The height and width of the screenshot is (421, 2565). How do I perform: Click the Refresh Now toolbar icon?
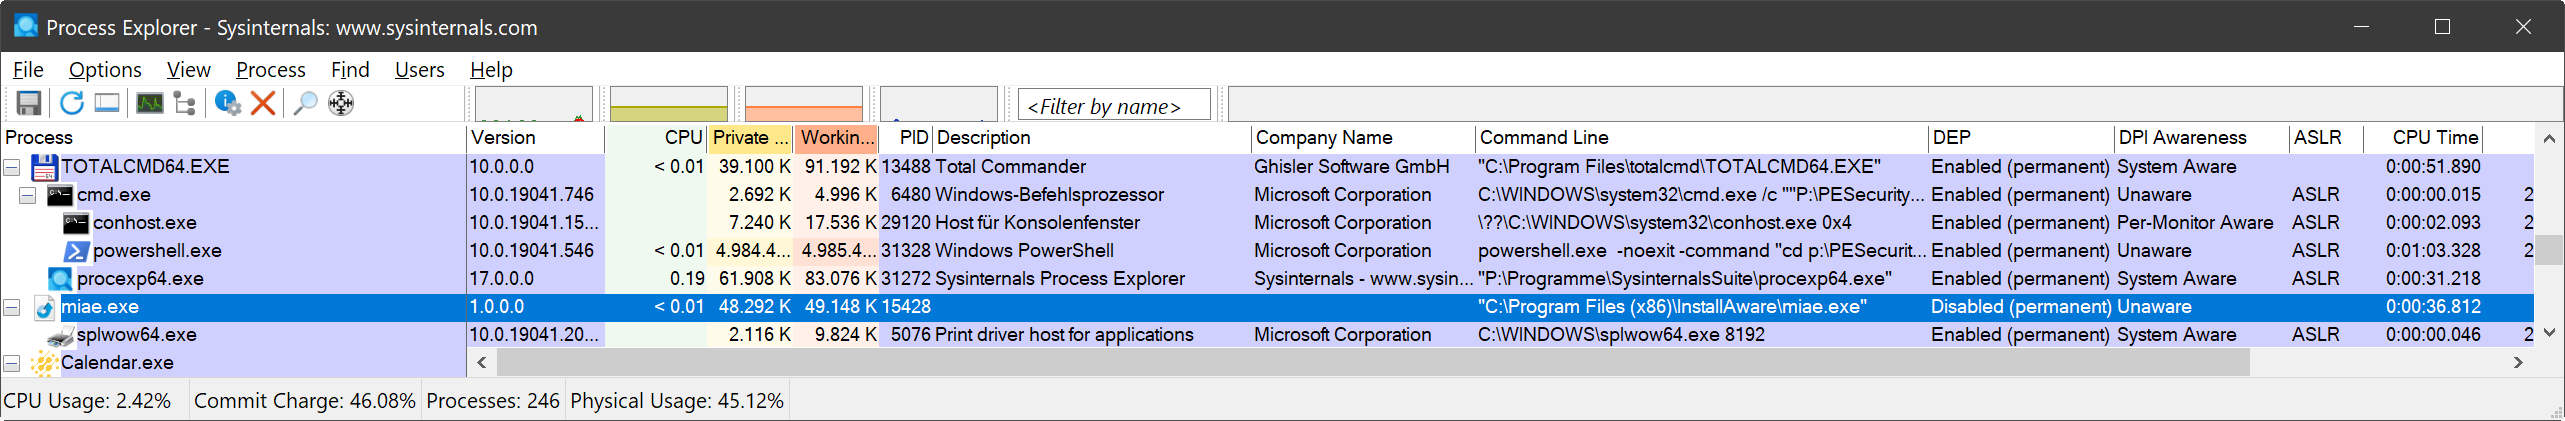(71, 103)
